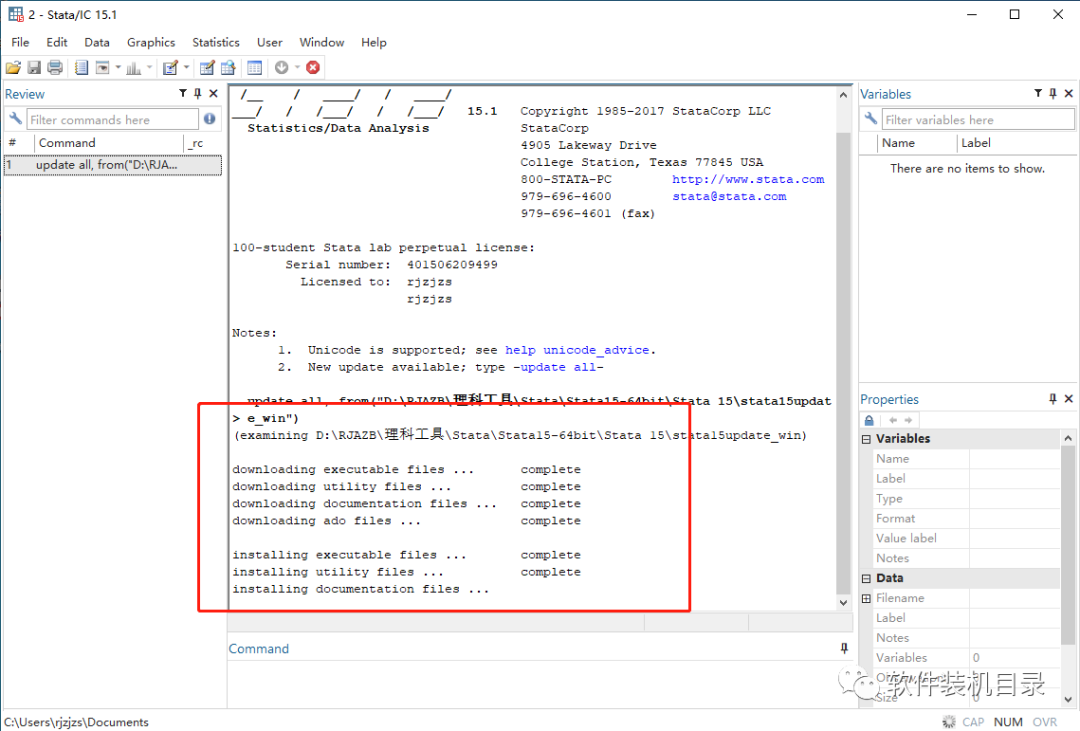Viewport: 1080px width, 731px height.
Task: Open the Viewer toolbar icon
Action: (x=103, y=68)
